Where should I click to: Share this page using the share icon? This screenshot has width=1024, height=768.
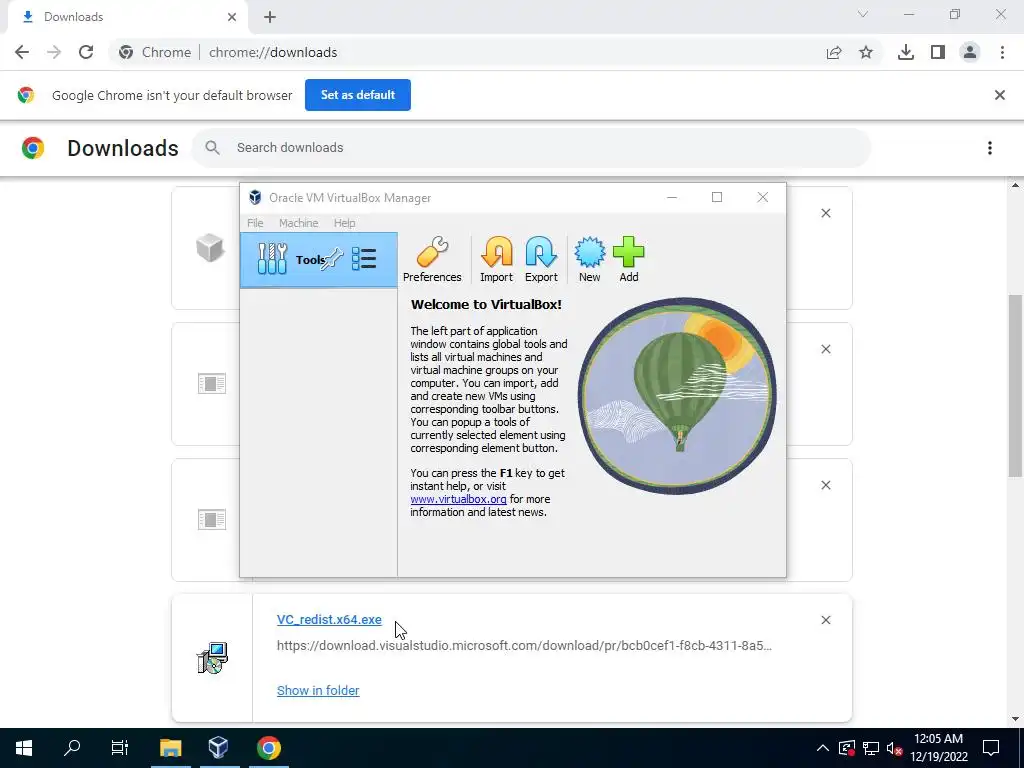point(834,52)
